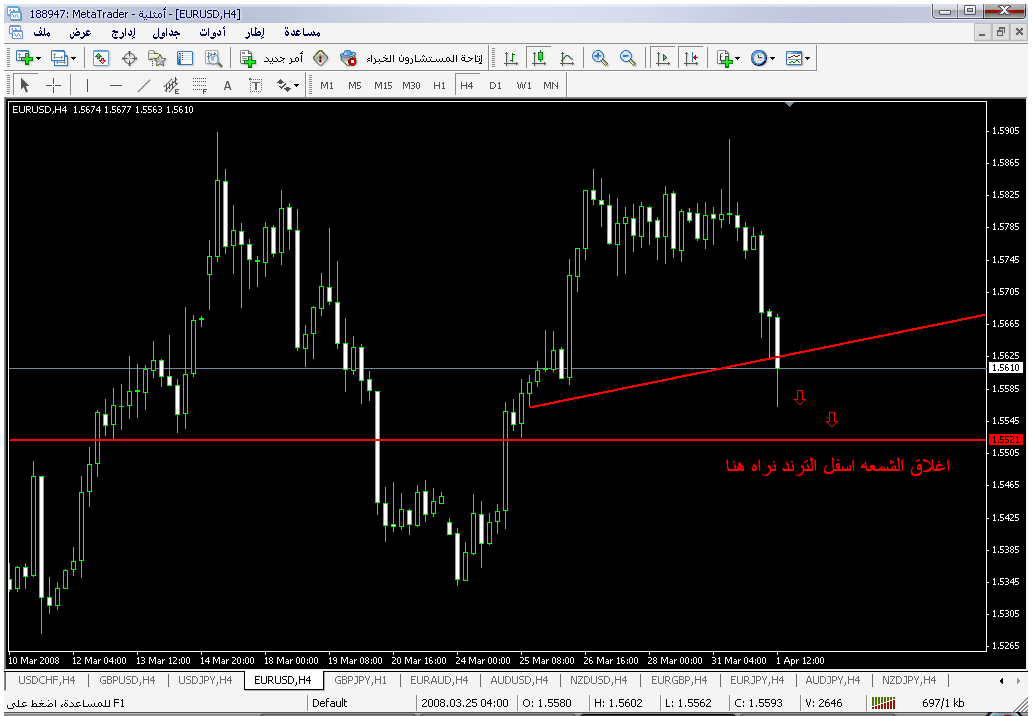Screen dimensions: 1032x716
Task: Expand the new chart dropdown arrow
Action: 37,59
